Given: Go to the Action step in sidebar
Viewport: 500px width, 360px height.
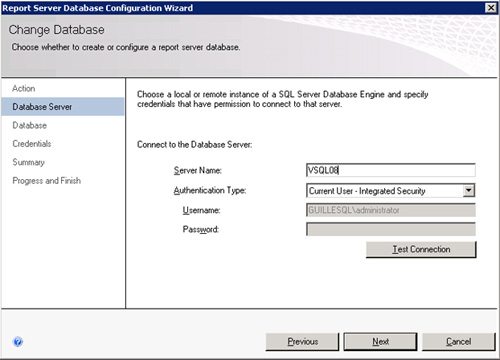Looking at the screenshot, I should pos(24,88).
